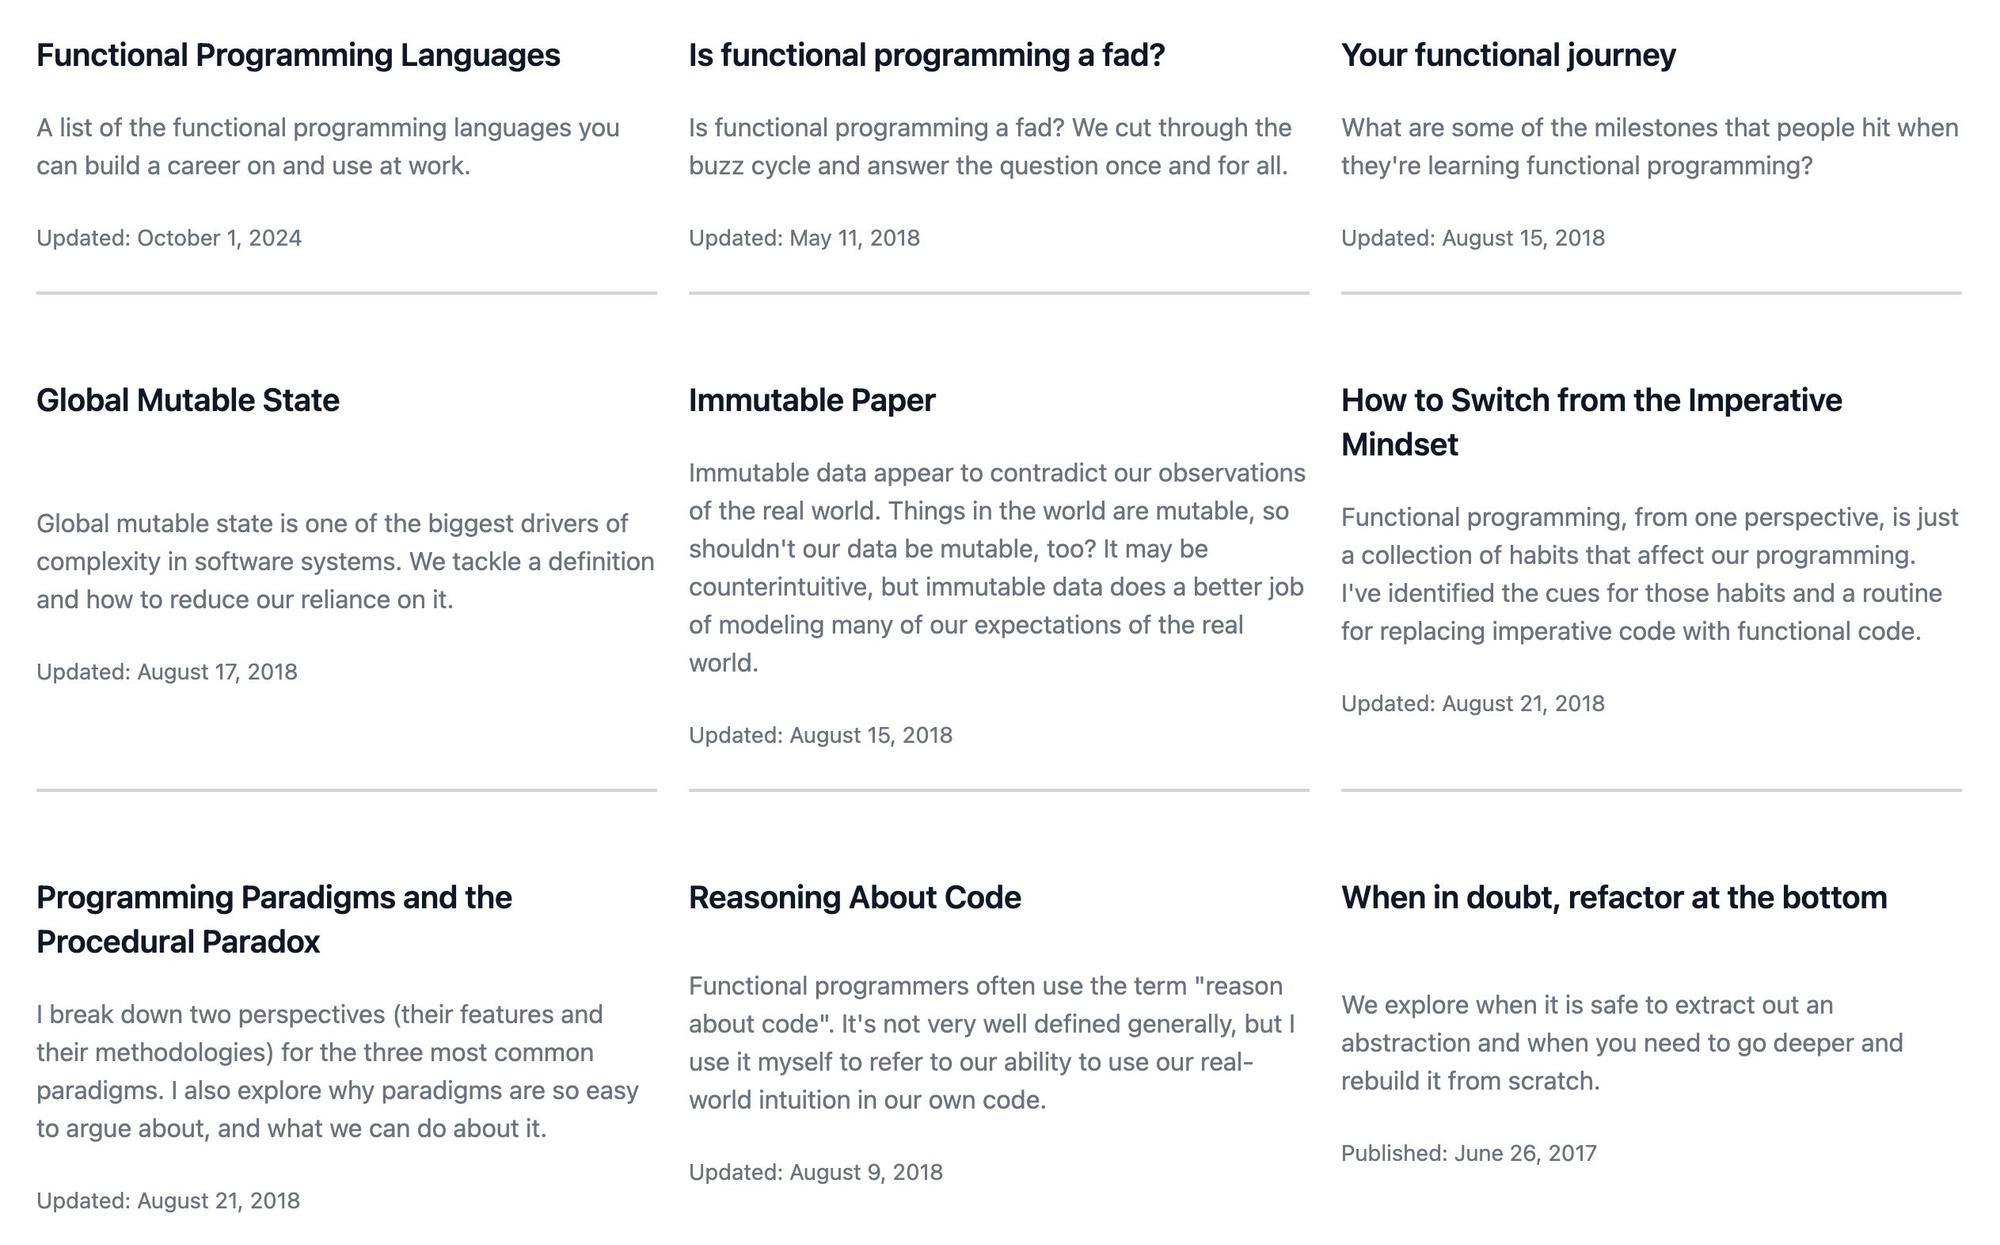This screenshot has width=2000, height=1245.
Task: Click the description about learning milestones
Action: 1649,147
